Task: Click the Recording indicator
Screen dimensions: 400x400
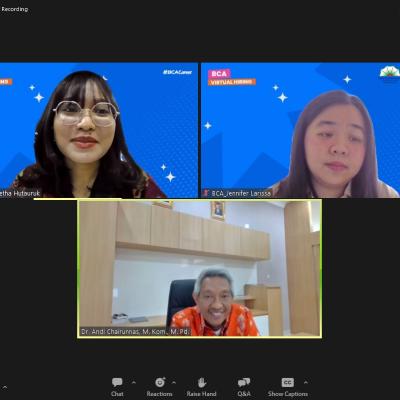Action: click(x=14, y=9)
